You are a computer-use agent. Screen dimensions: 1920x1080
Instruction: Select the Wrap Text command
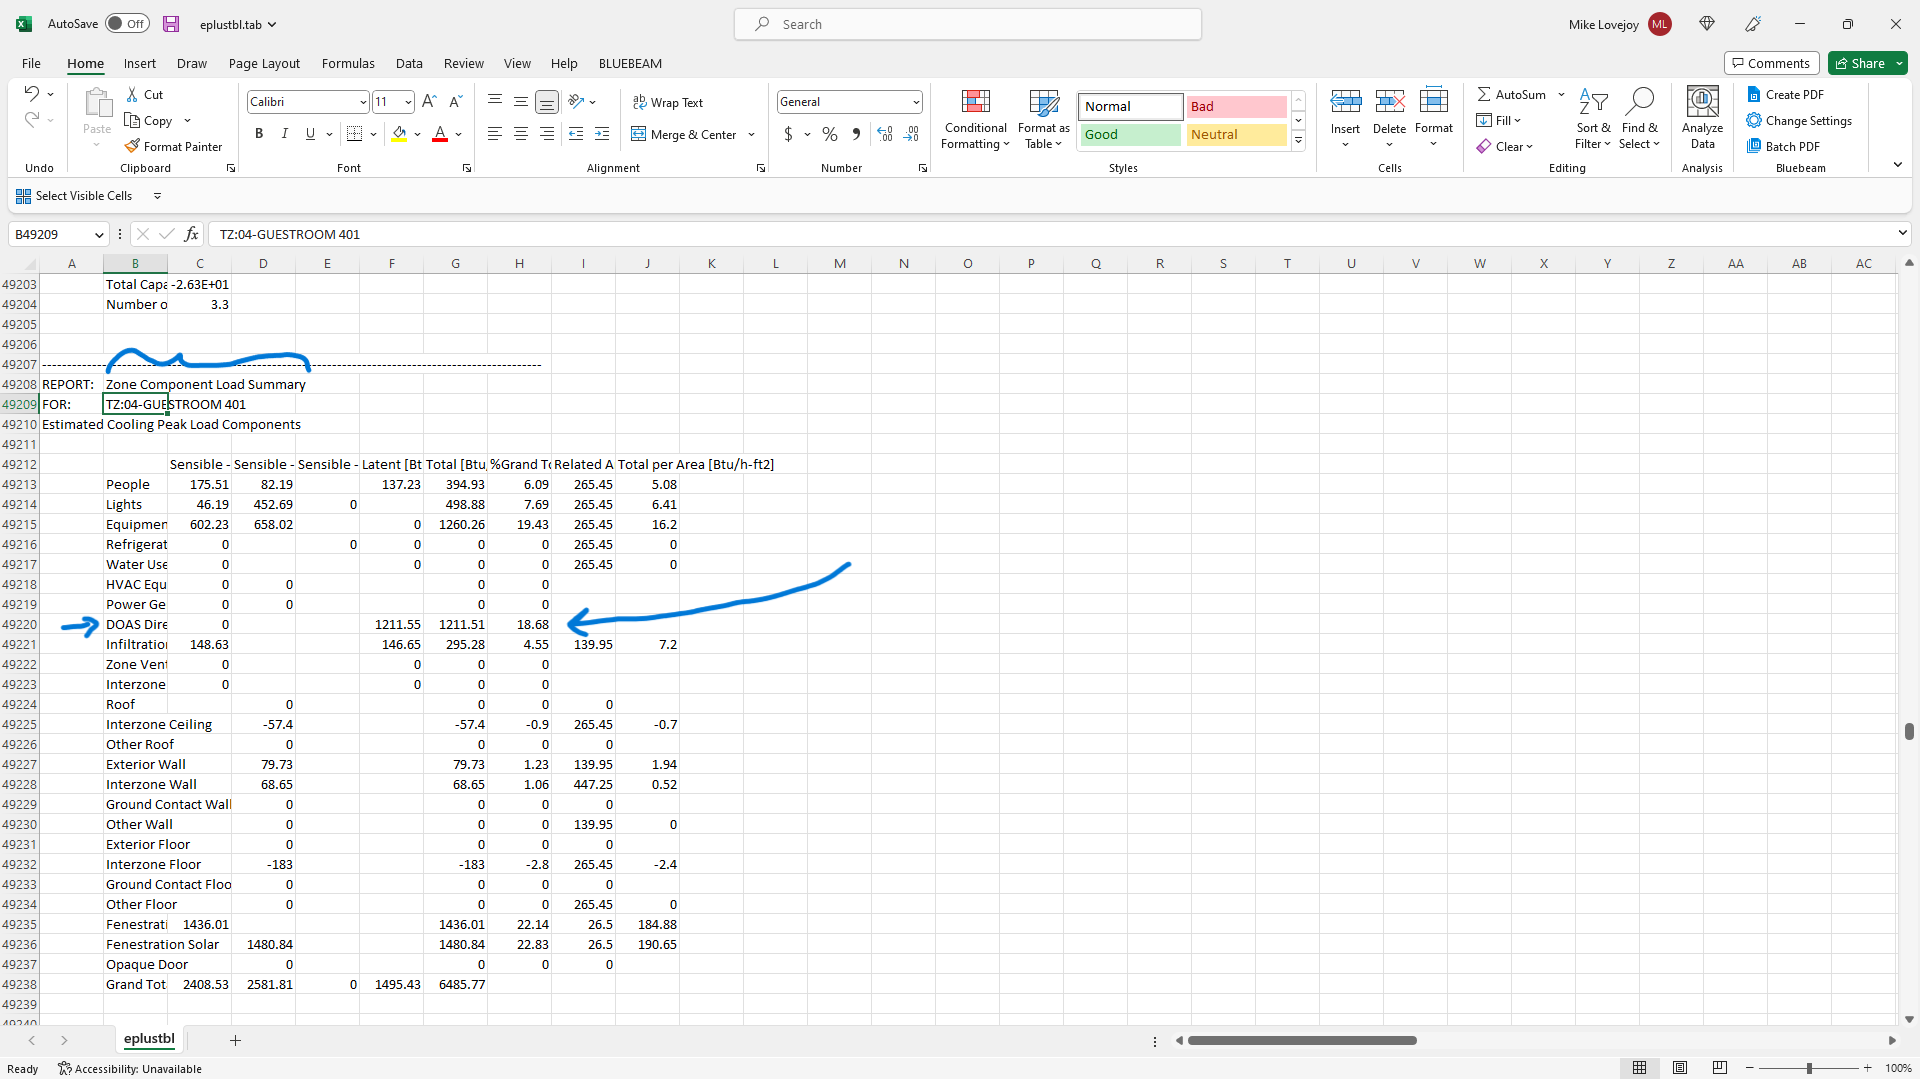click(668, 102)
